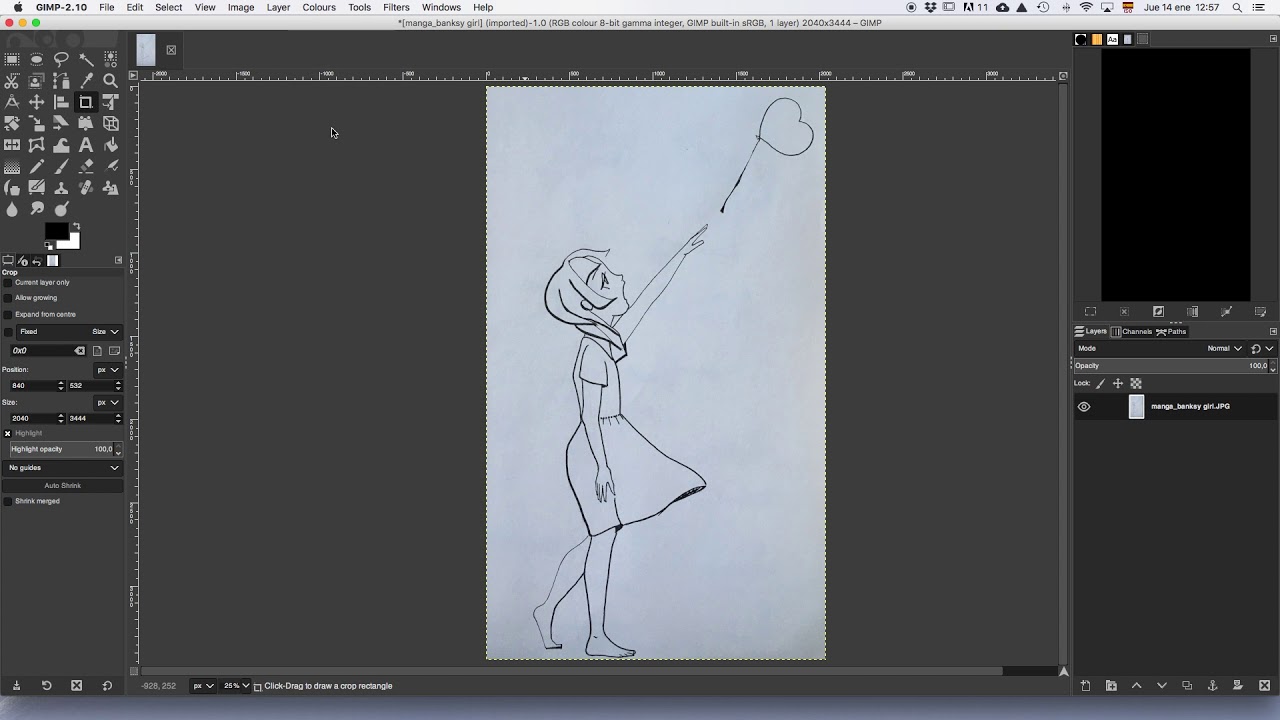This screenshot has height=720, width=1280.
Task: Click the foreground colour black swatch
Action: pos(56,231)
